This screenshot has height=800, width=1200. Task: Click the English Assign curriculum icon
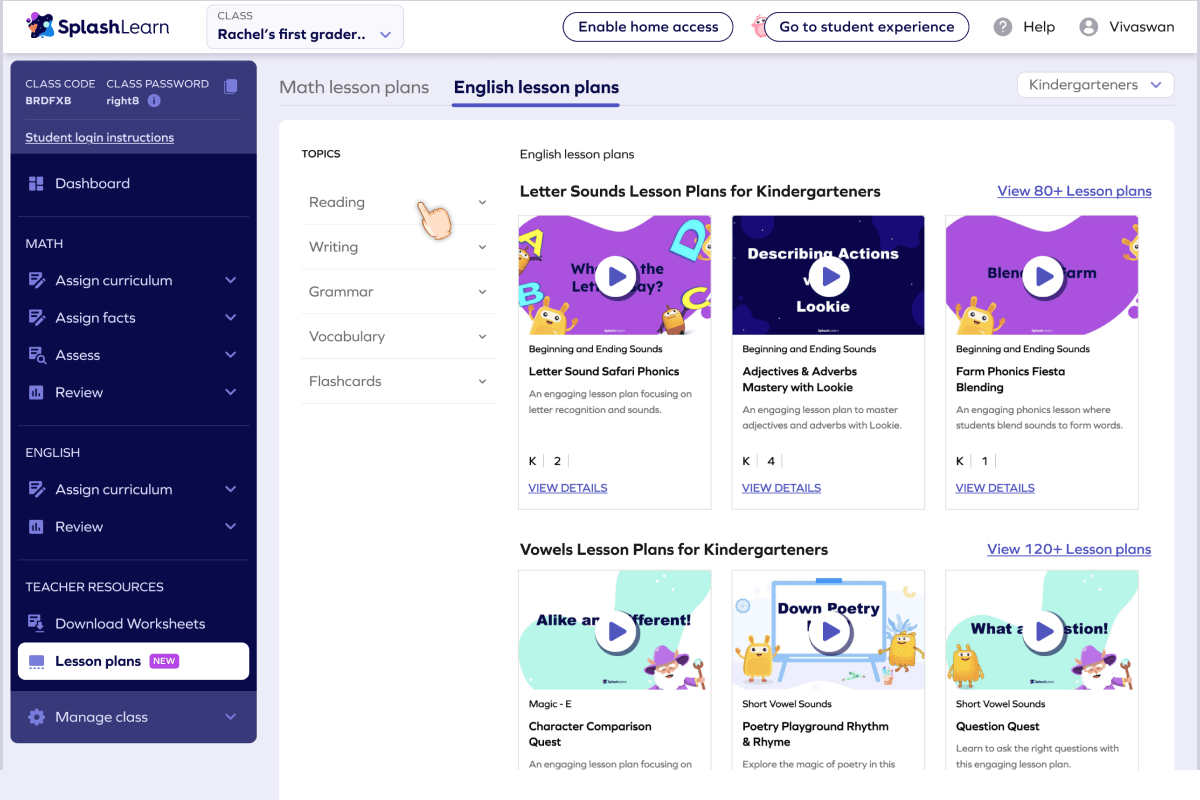37,490
